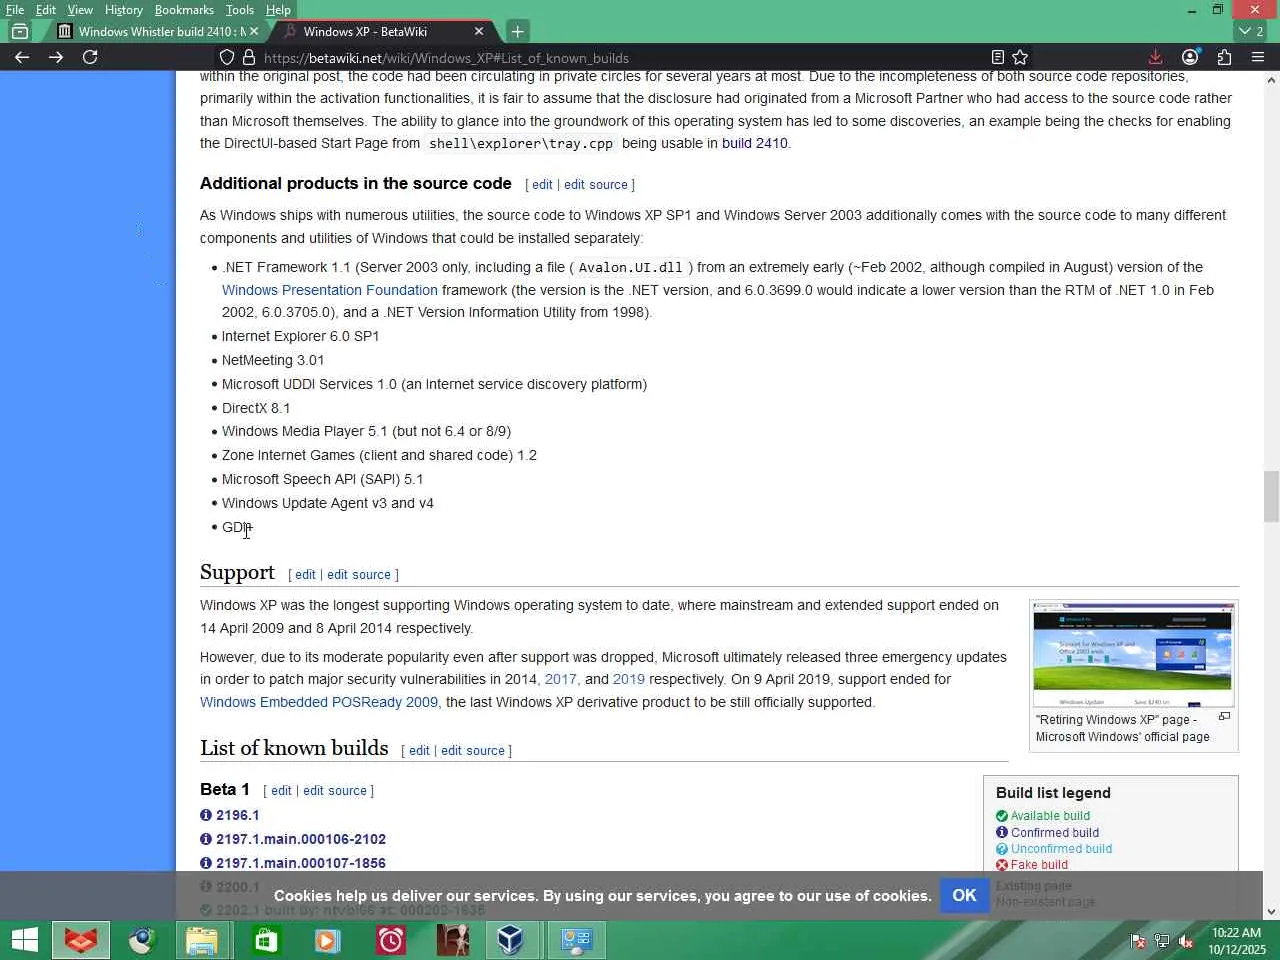Enlarge the Retiring Windows XP image
Image resolution: width=1280 pixels, height=960 pixels.
click(x=1224, y=717)
